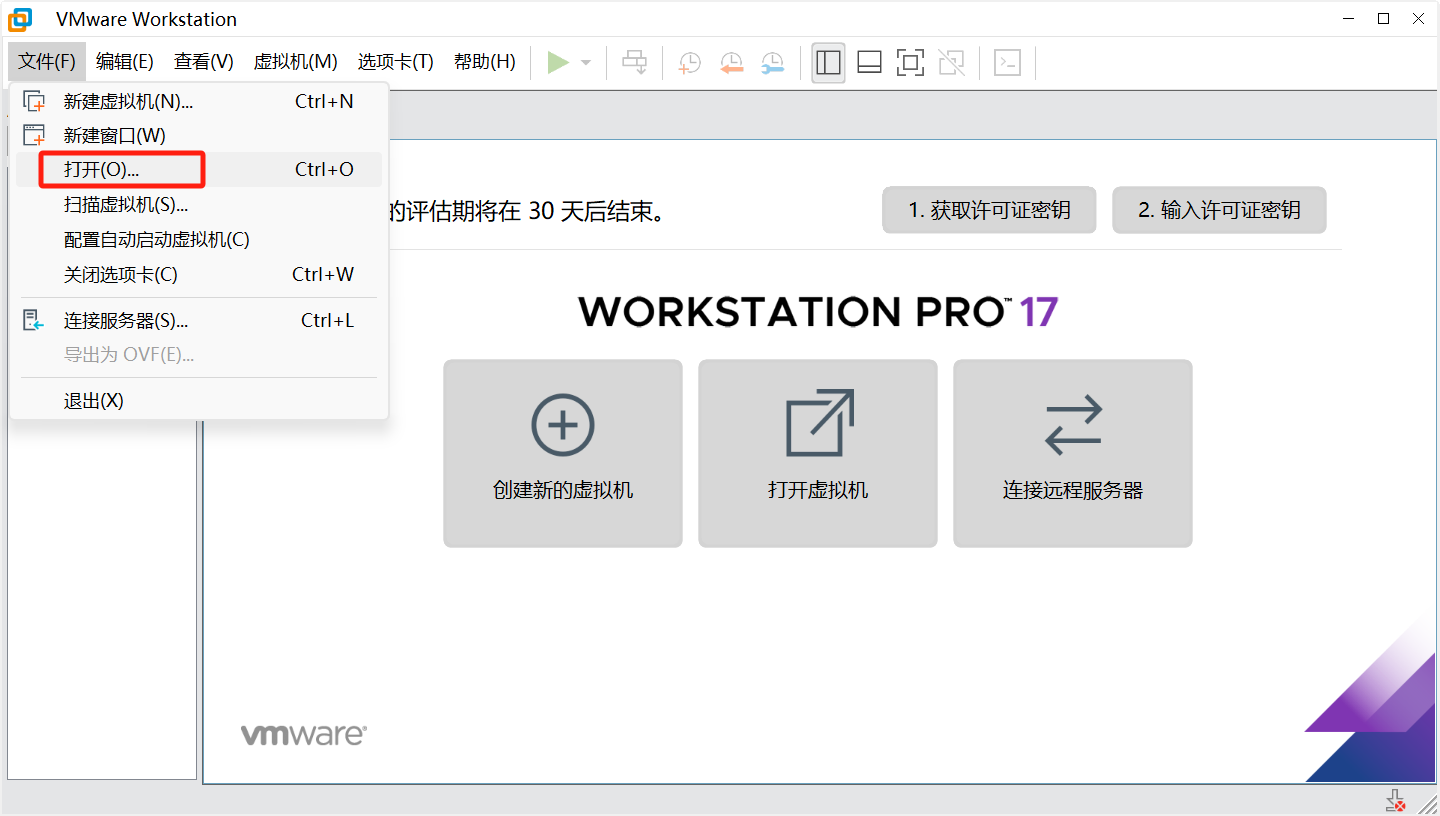This screenshot has width=1440, height=816.
Task: Click the green Power On play icon
Action: coord(558,62)
